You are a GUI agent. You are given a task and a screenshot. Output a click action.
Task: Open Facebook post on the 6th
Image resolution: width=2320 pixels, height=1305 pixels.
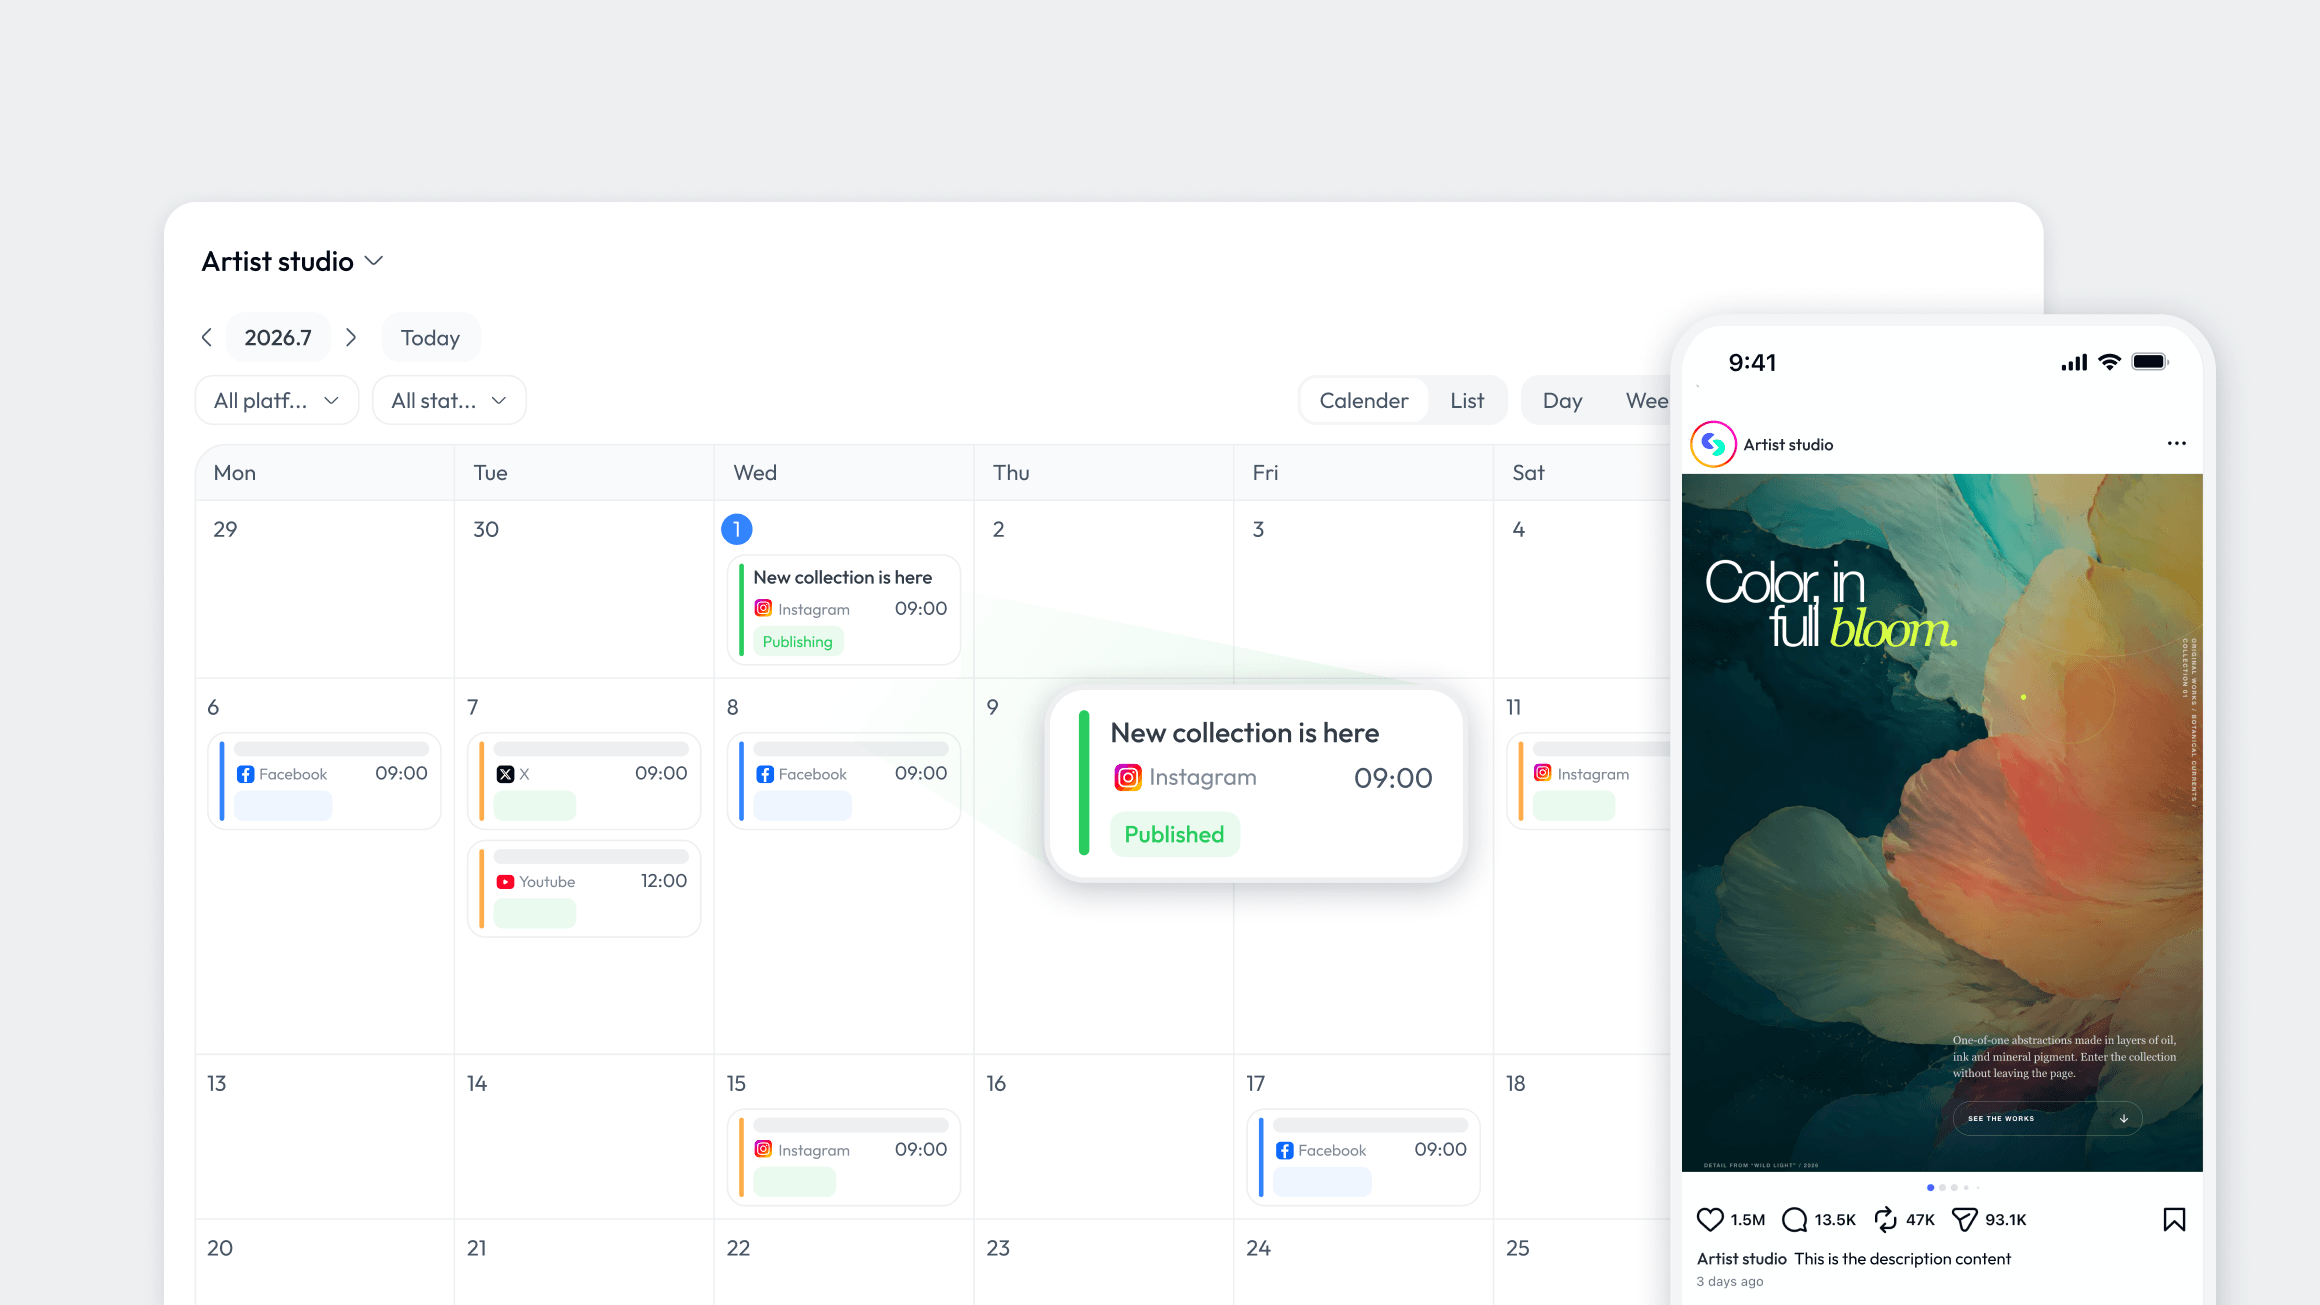pos(324,781)
